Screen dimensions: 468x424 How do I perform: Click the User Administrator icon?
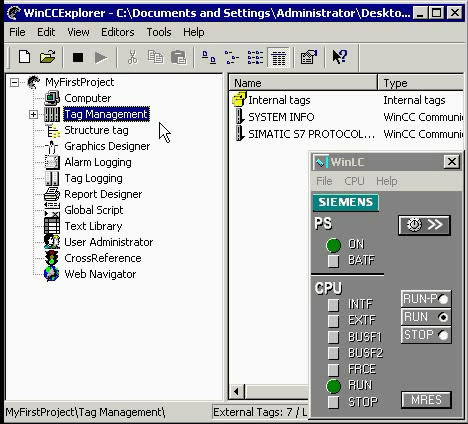pos(52,242)
